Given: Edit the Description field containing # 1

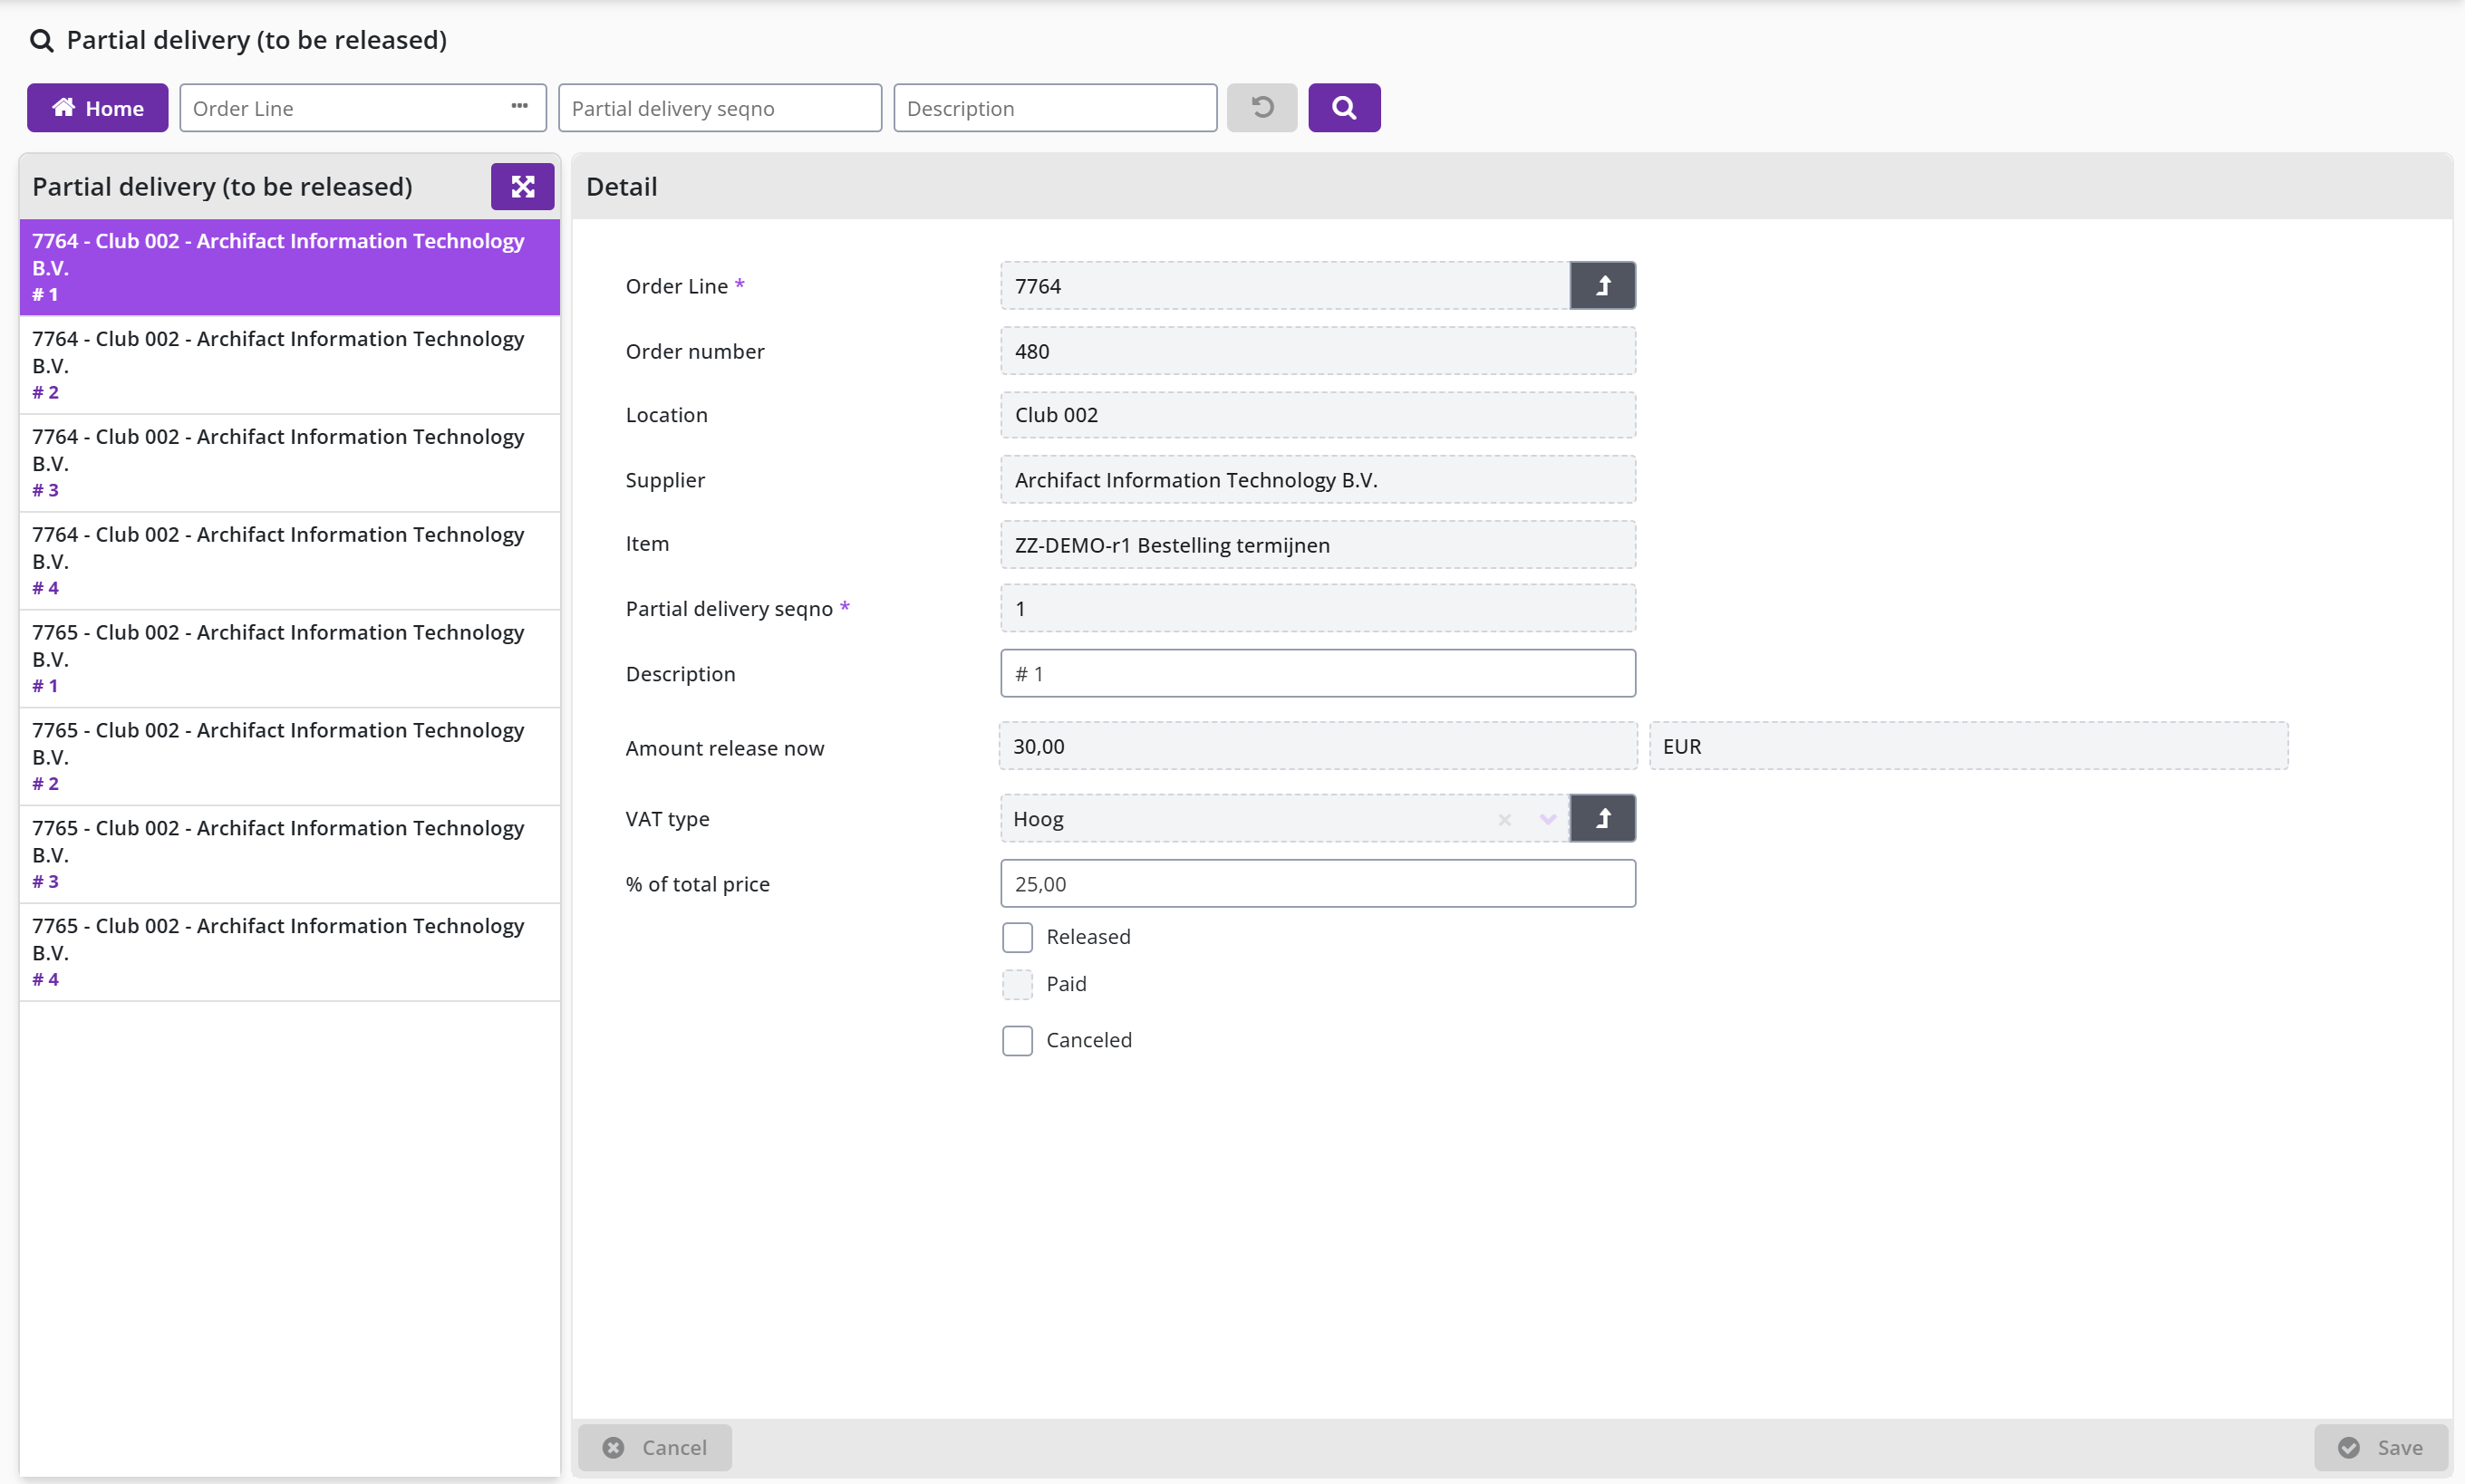Looking at the screenshot, I should [x=1318, y=674].
